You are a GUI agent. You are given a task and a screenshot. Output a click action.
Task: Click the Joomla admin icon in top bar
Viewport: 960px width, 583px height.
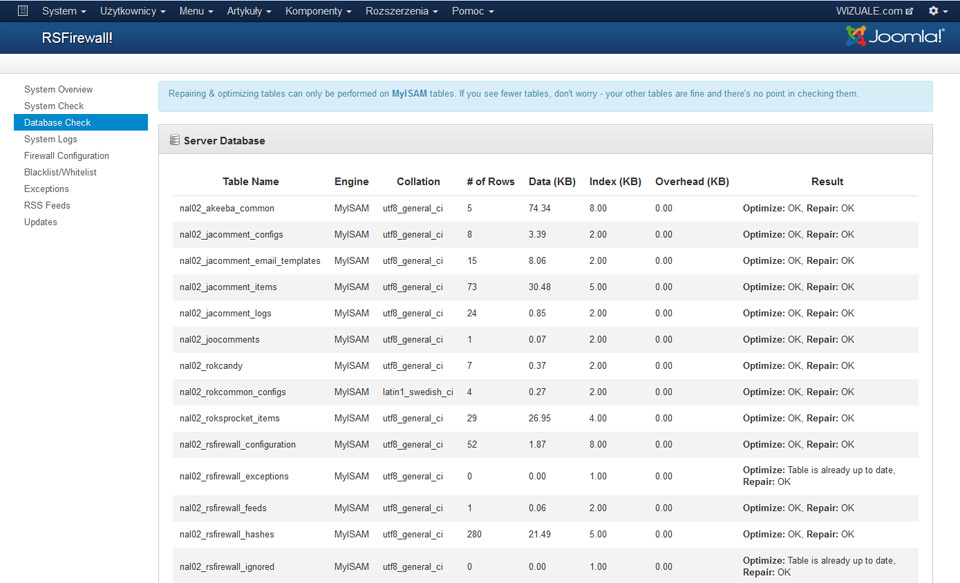(x=23, y=10)
